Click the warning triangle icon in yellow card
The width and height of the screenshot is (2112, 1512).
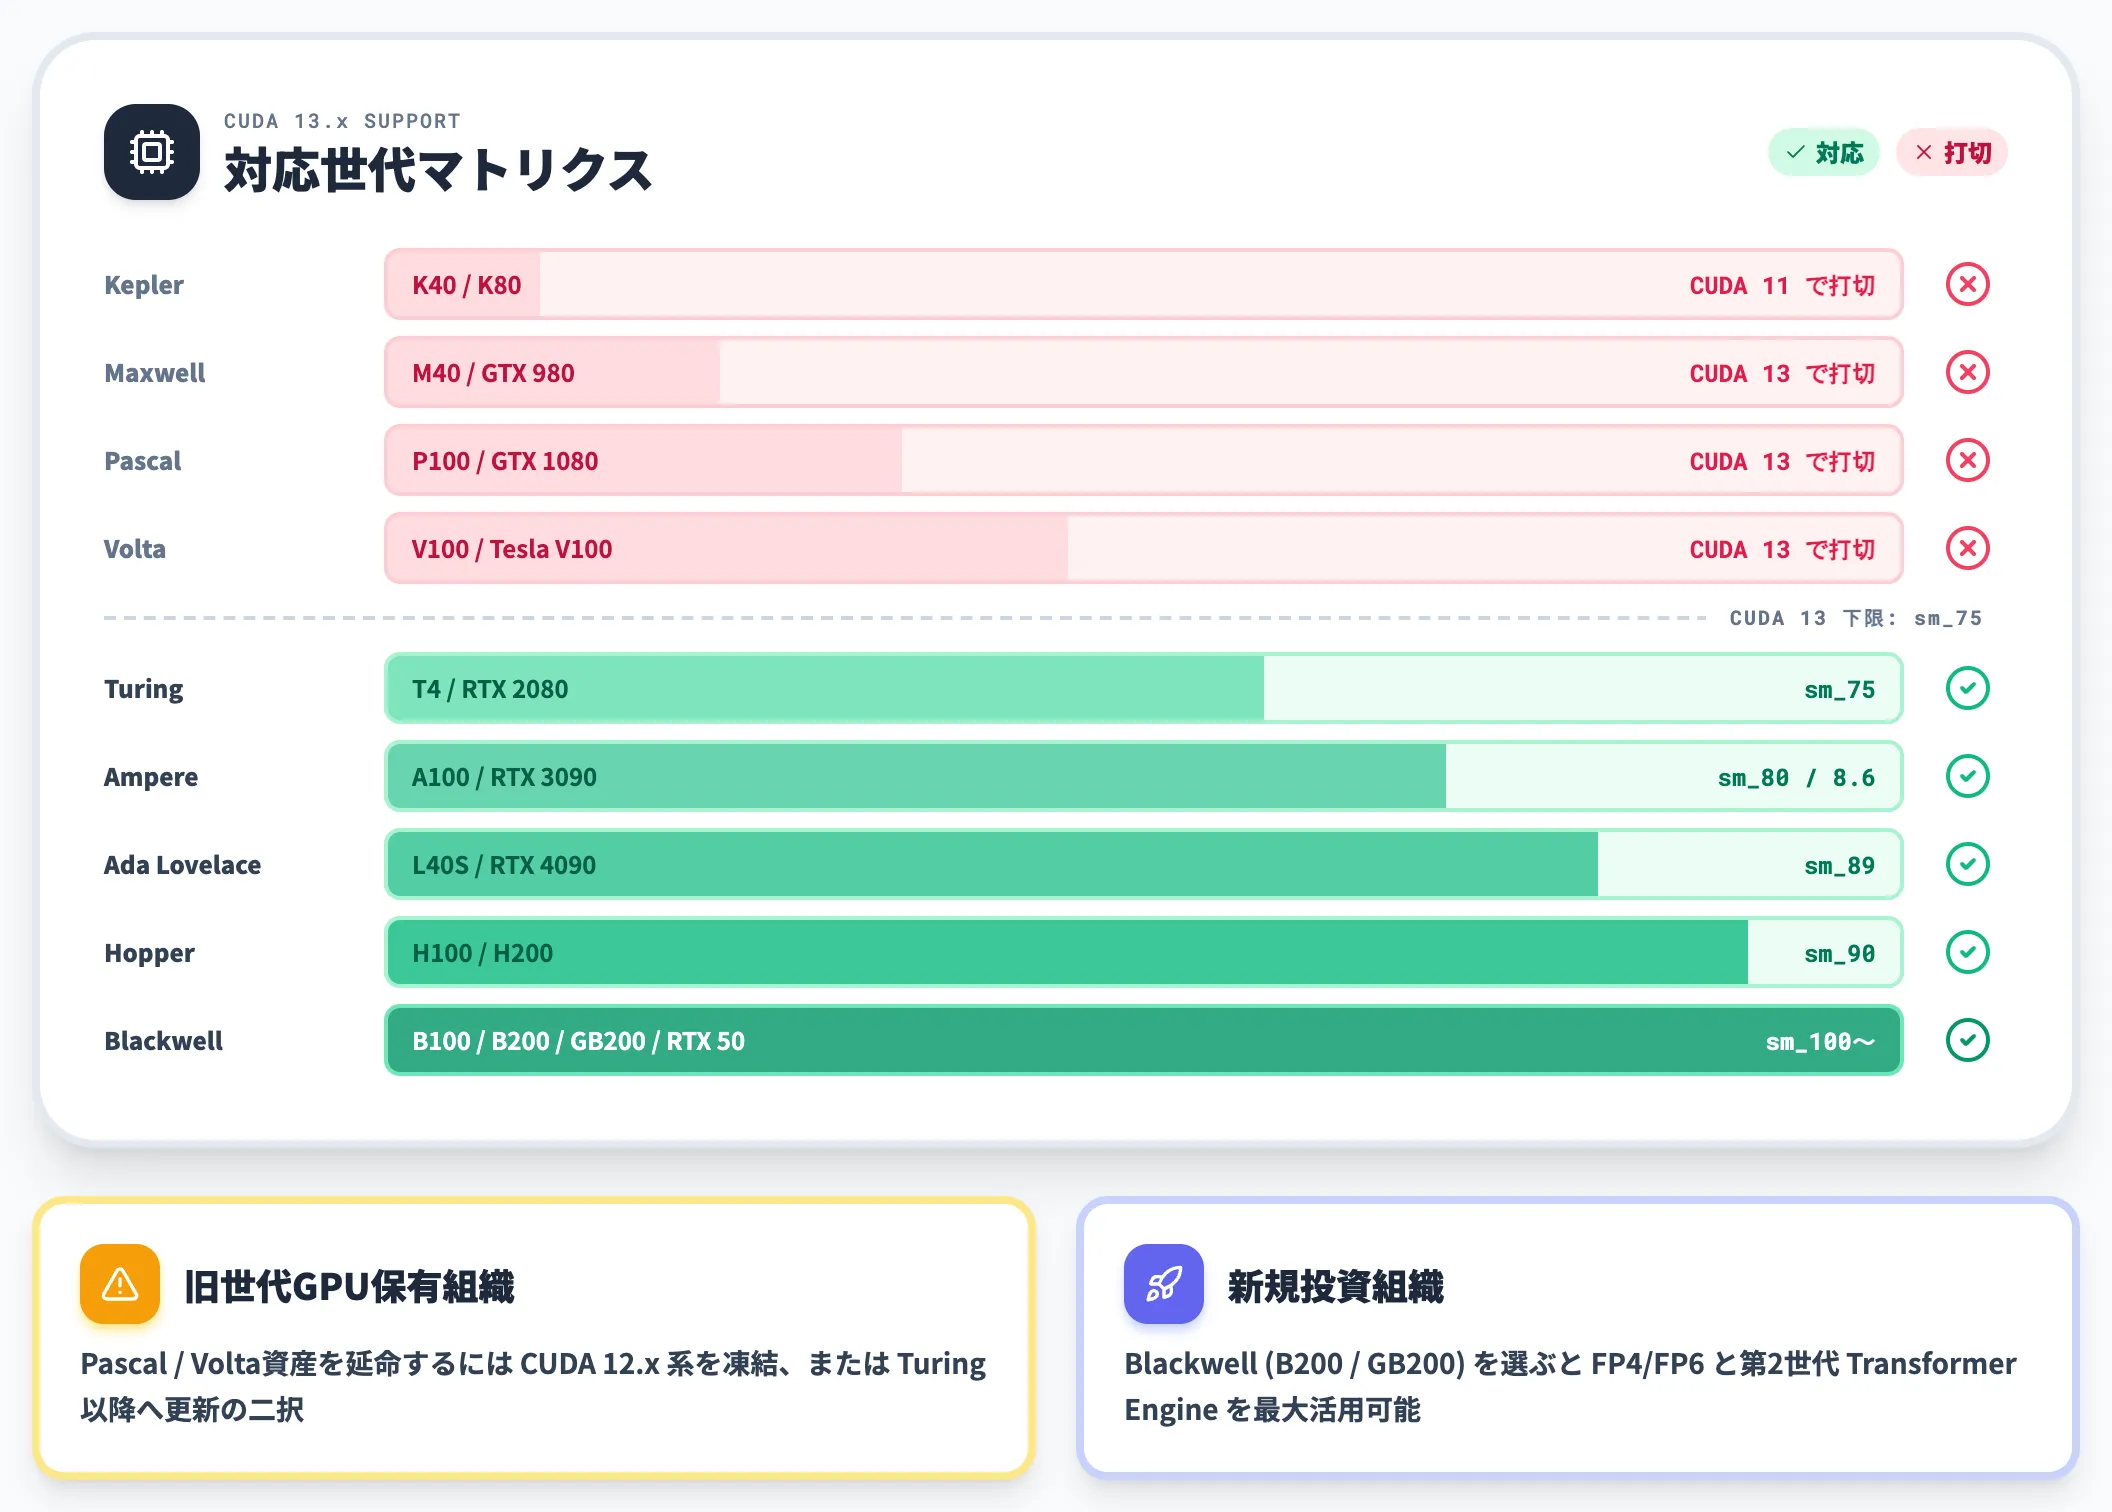click(120, 1284)
